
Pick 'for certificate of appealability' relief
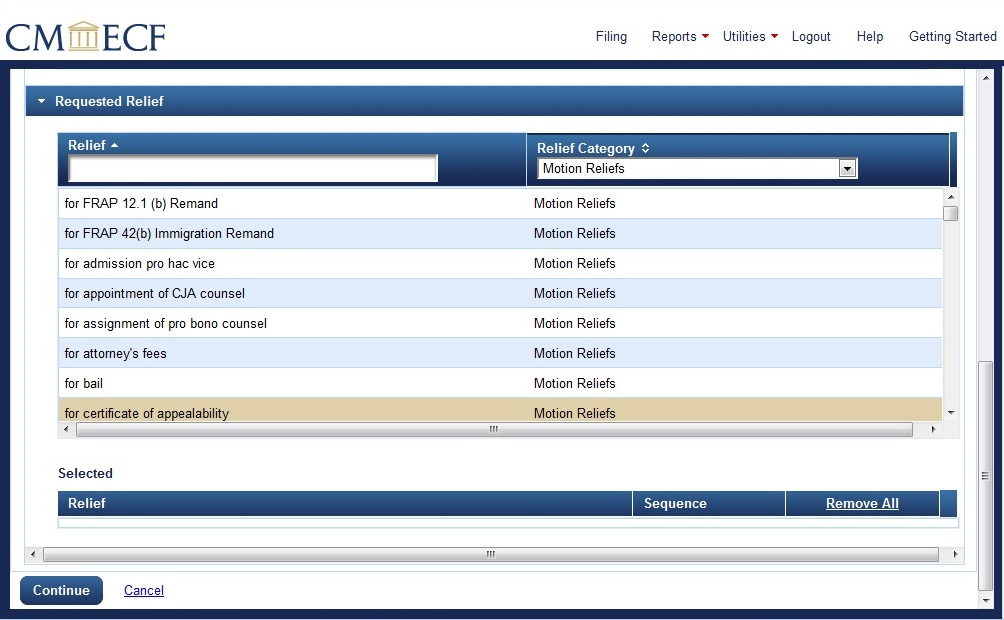click(146, 413)
